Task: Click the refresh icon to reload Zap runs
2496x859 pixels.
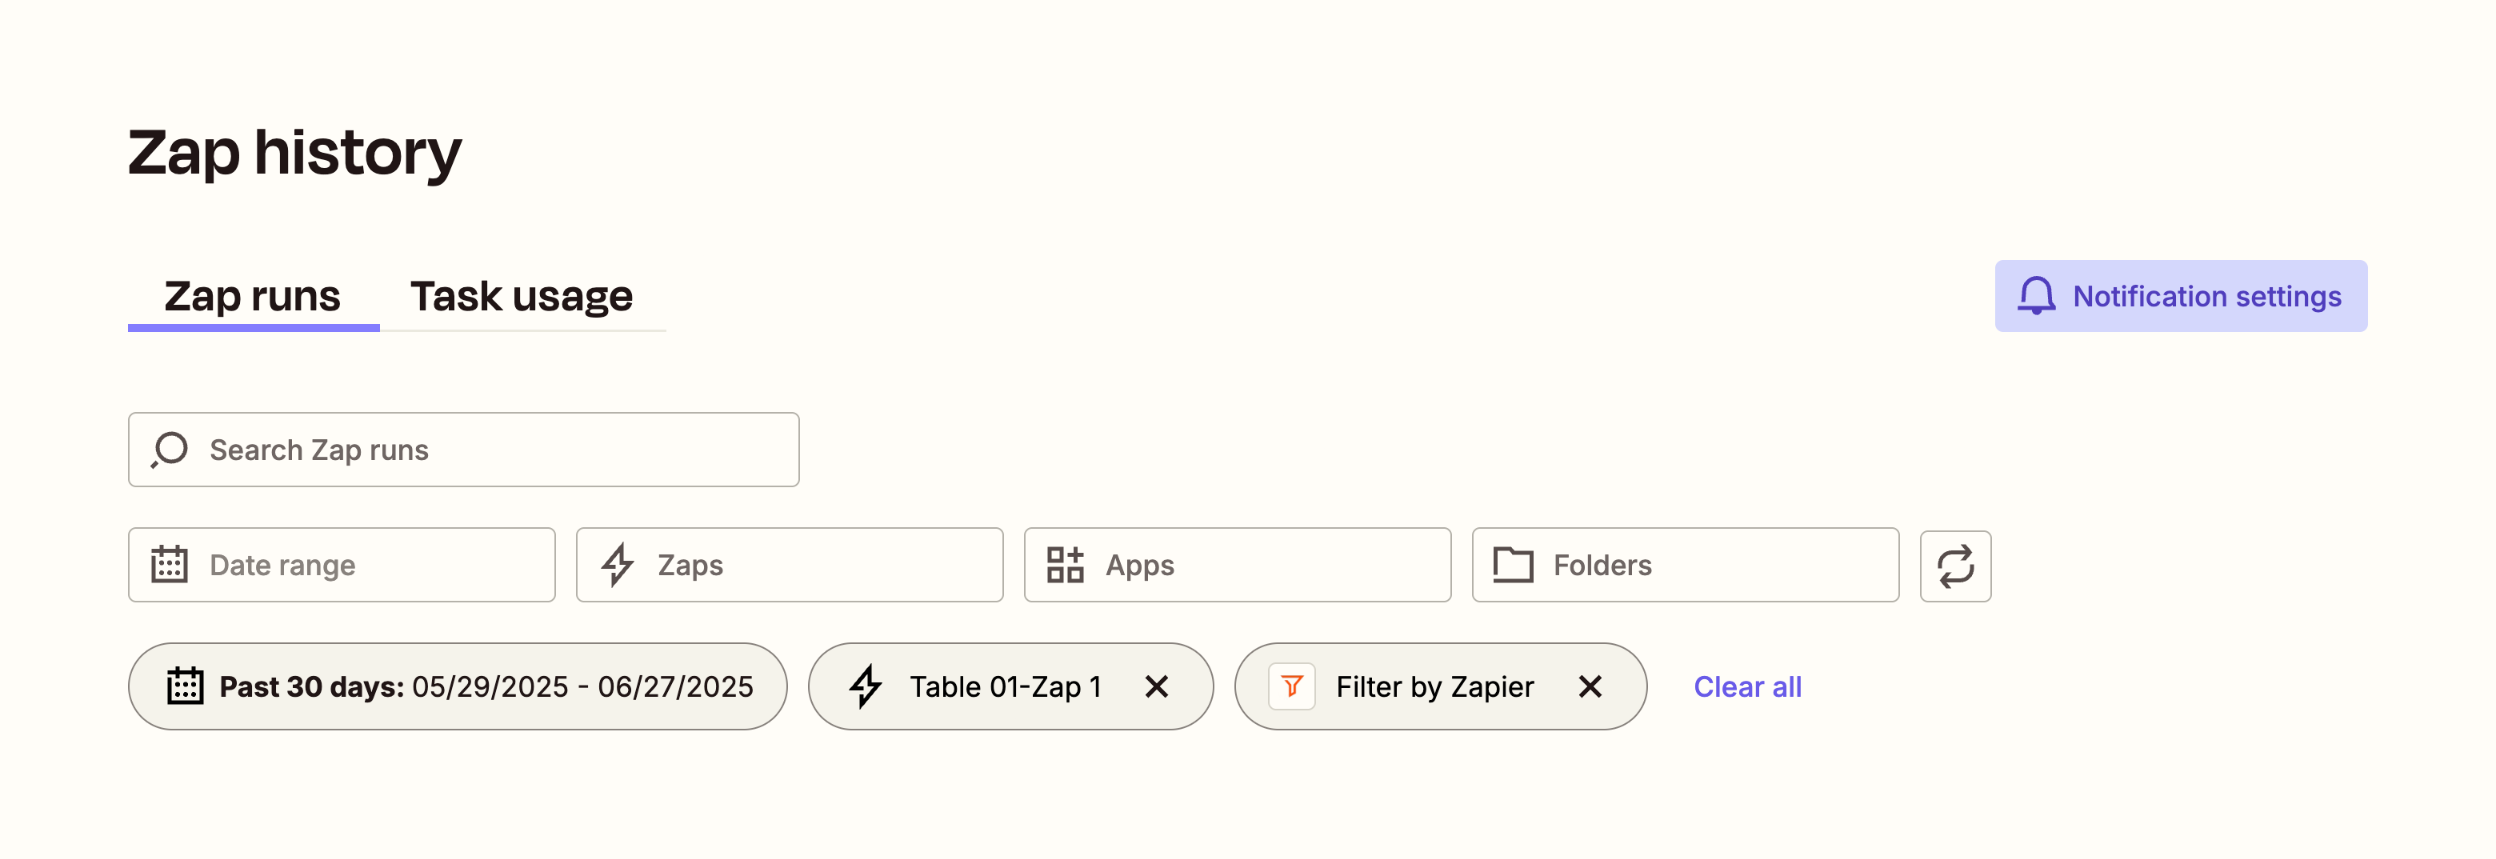Action: click(1955, 565)
